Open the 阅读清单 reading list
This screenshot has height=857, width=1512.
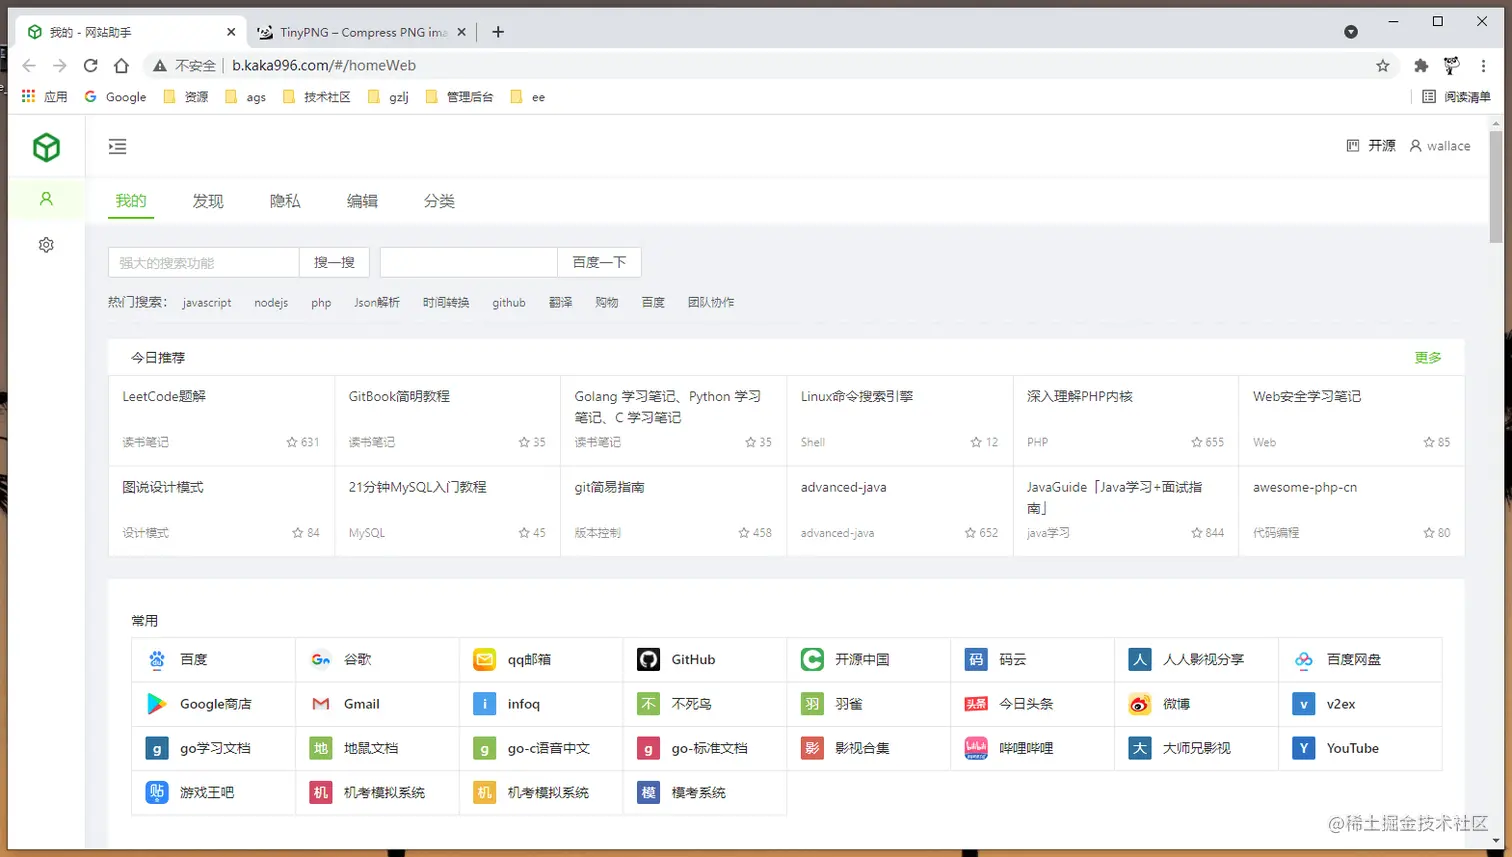pyautogui.click(x=1457, y=97)
